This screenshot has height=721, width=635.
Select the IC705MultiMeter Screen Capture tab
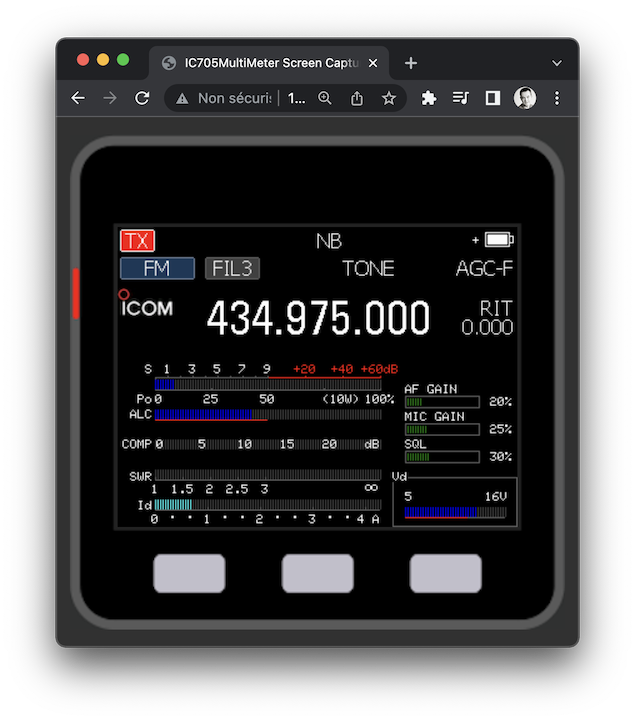tap(269, 63)
